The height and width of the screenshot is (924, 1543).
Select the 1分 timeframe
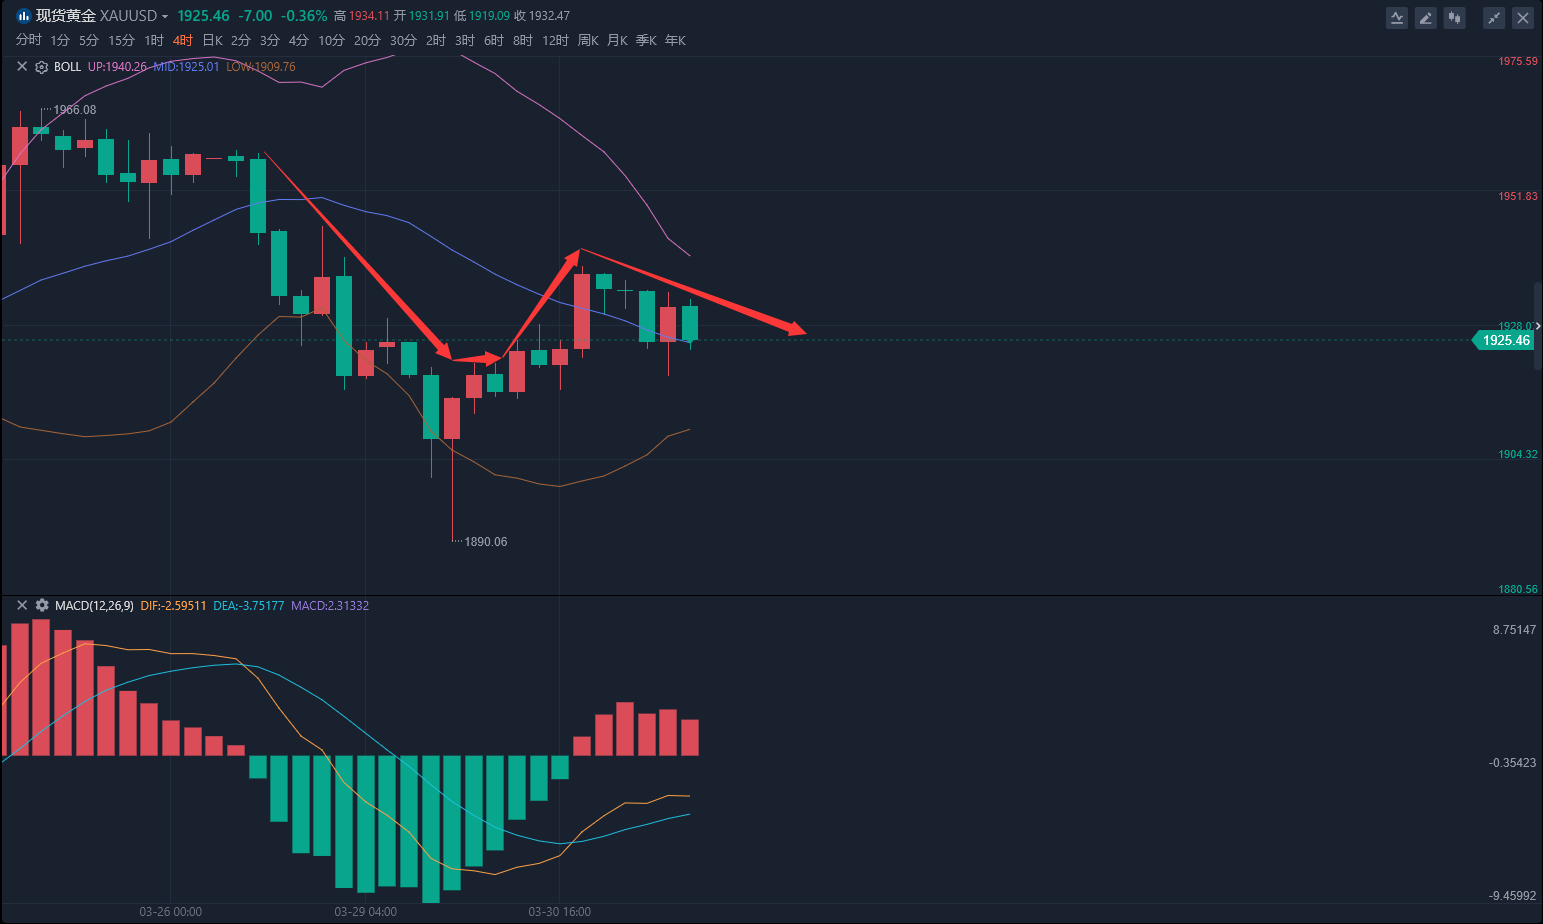(60, 40)
